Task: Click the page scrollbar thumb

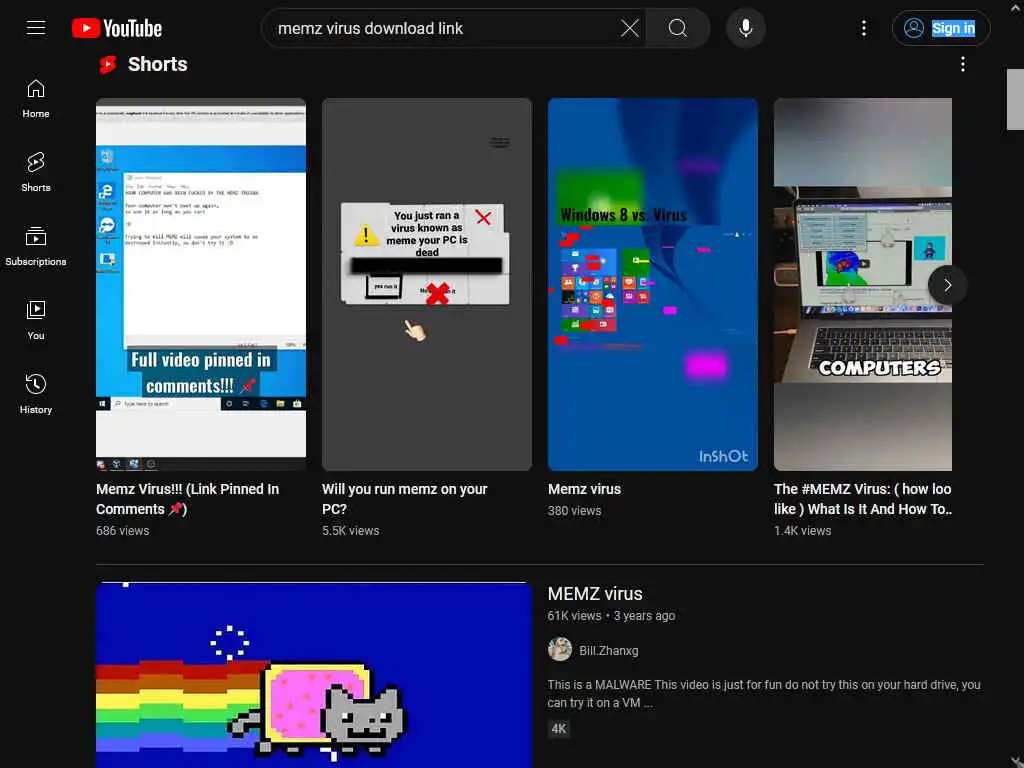Action: pyautogui.click(x=1015, y=99)
